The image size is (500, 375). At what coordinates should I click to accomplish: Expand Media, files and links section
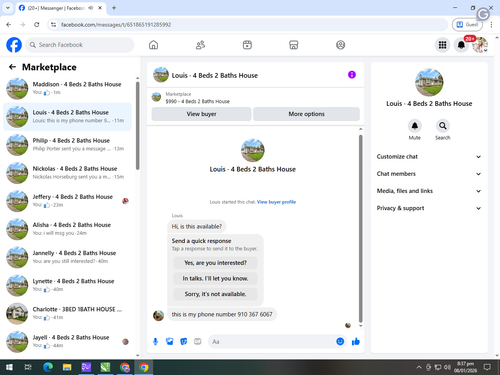429,191
